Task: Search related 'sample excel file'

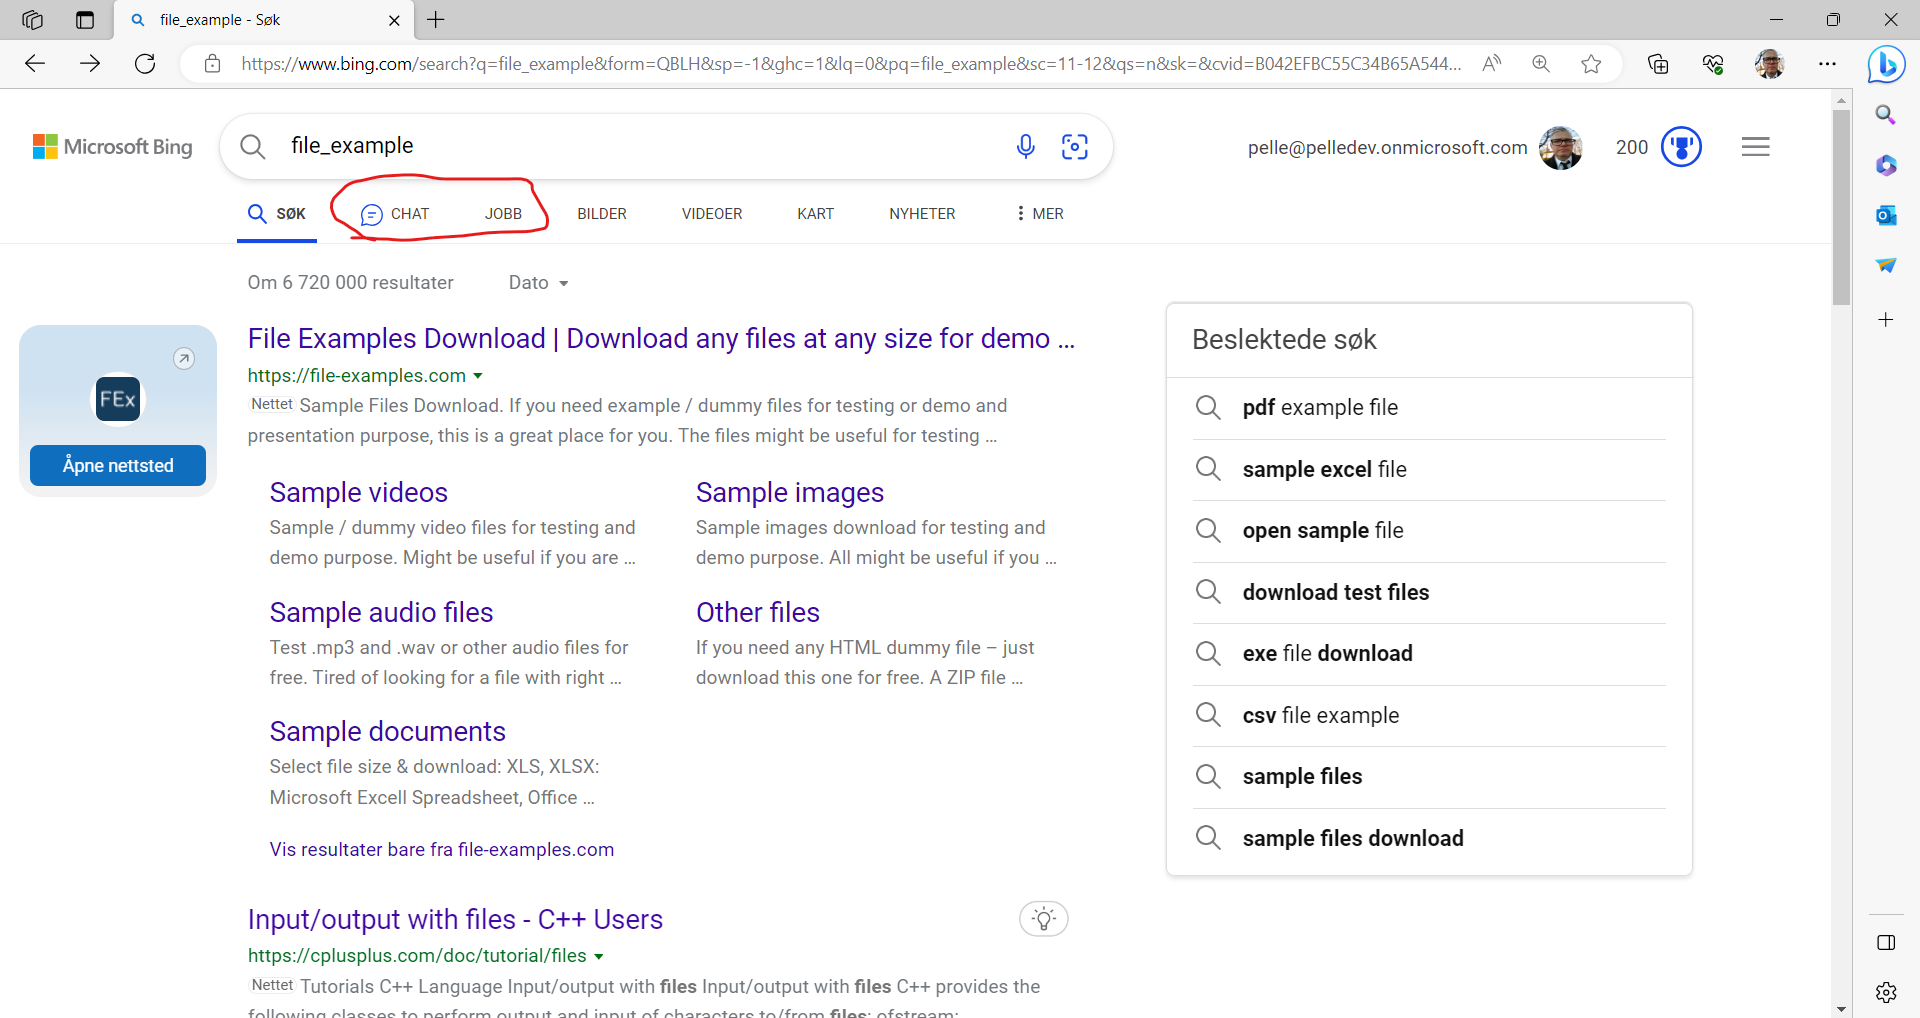Action: tap(1429, 470)
